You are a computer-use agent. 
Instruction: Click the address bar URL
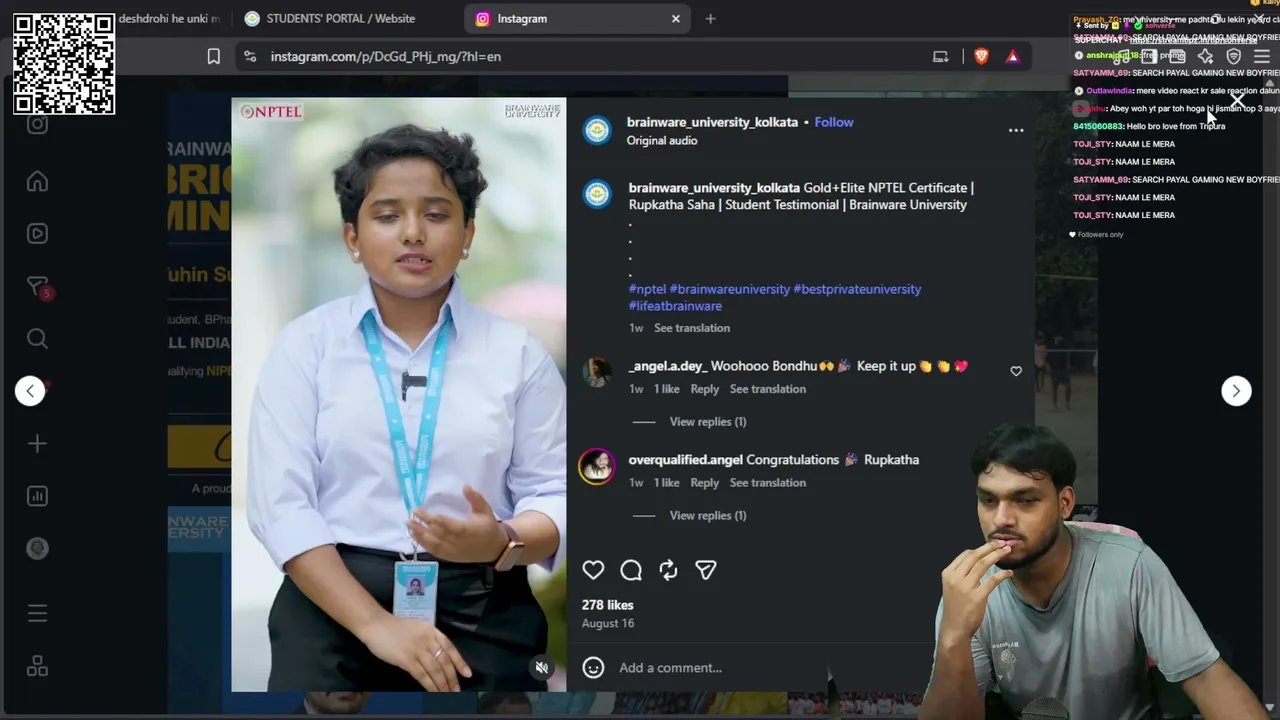[x=386, y=57]
